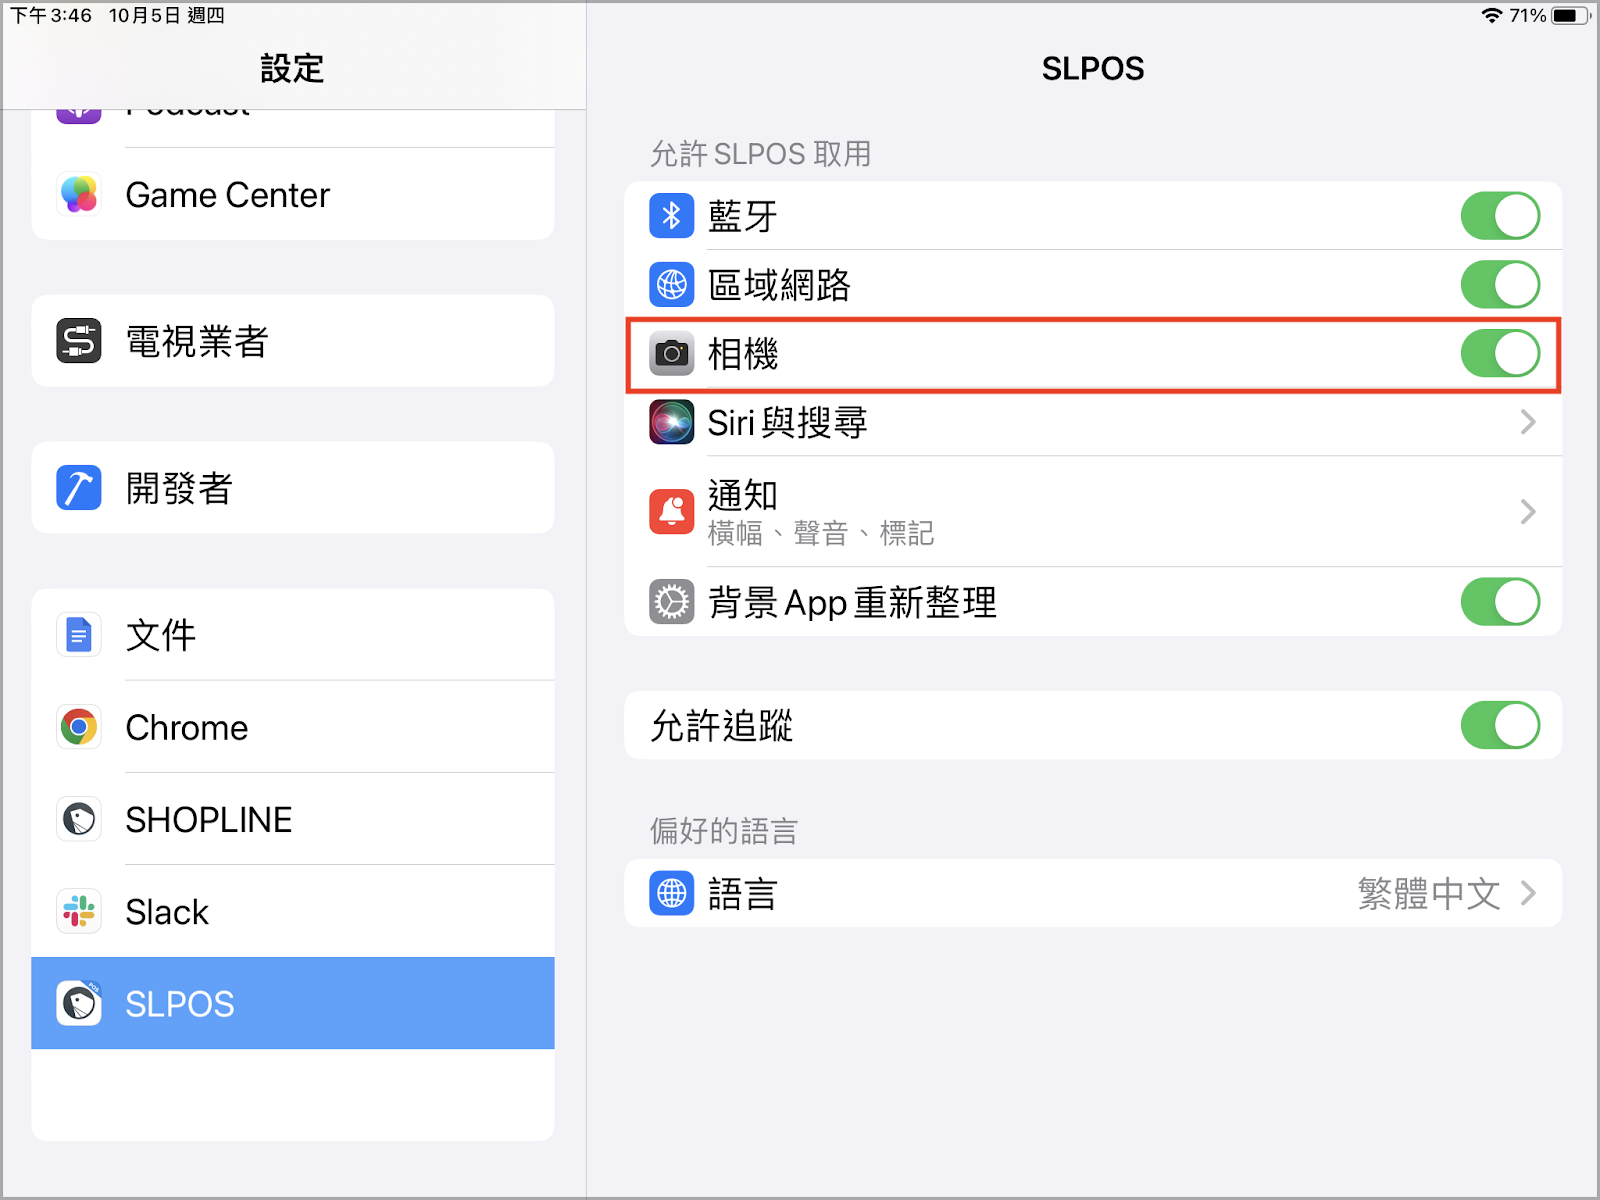The height and width of the screenshot is (1200, 1600).
Task: Disable 背景 App 重新整理 switch
Action: 1500,602
